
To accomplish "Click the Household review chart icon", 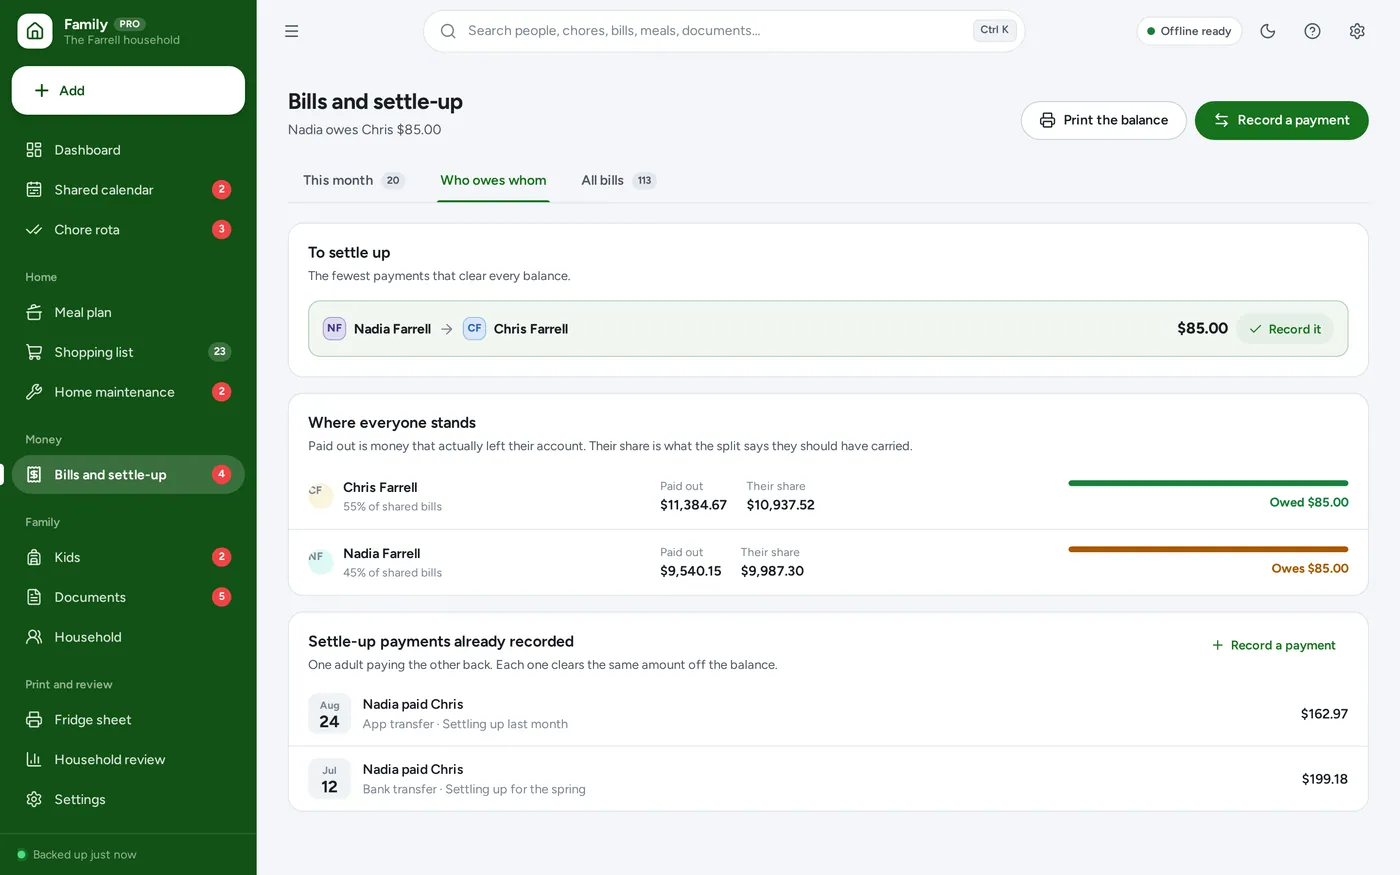I will [34, 760].
